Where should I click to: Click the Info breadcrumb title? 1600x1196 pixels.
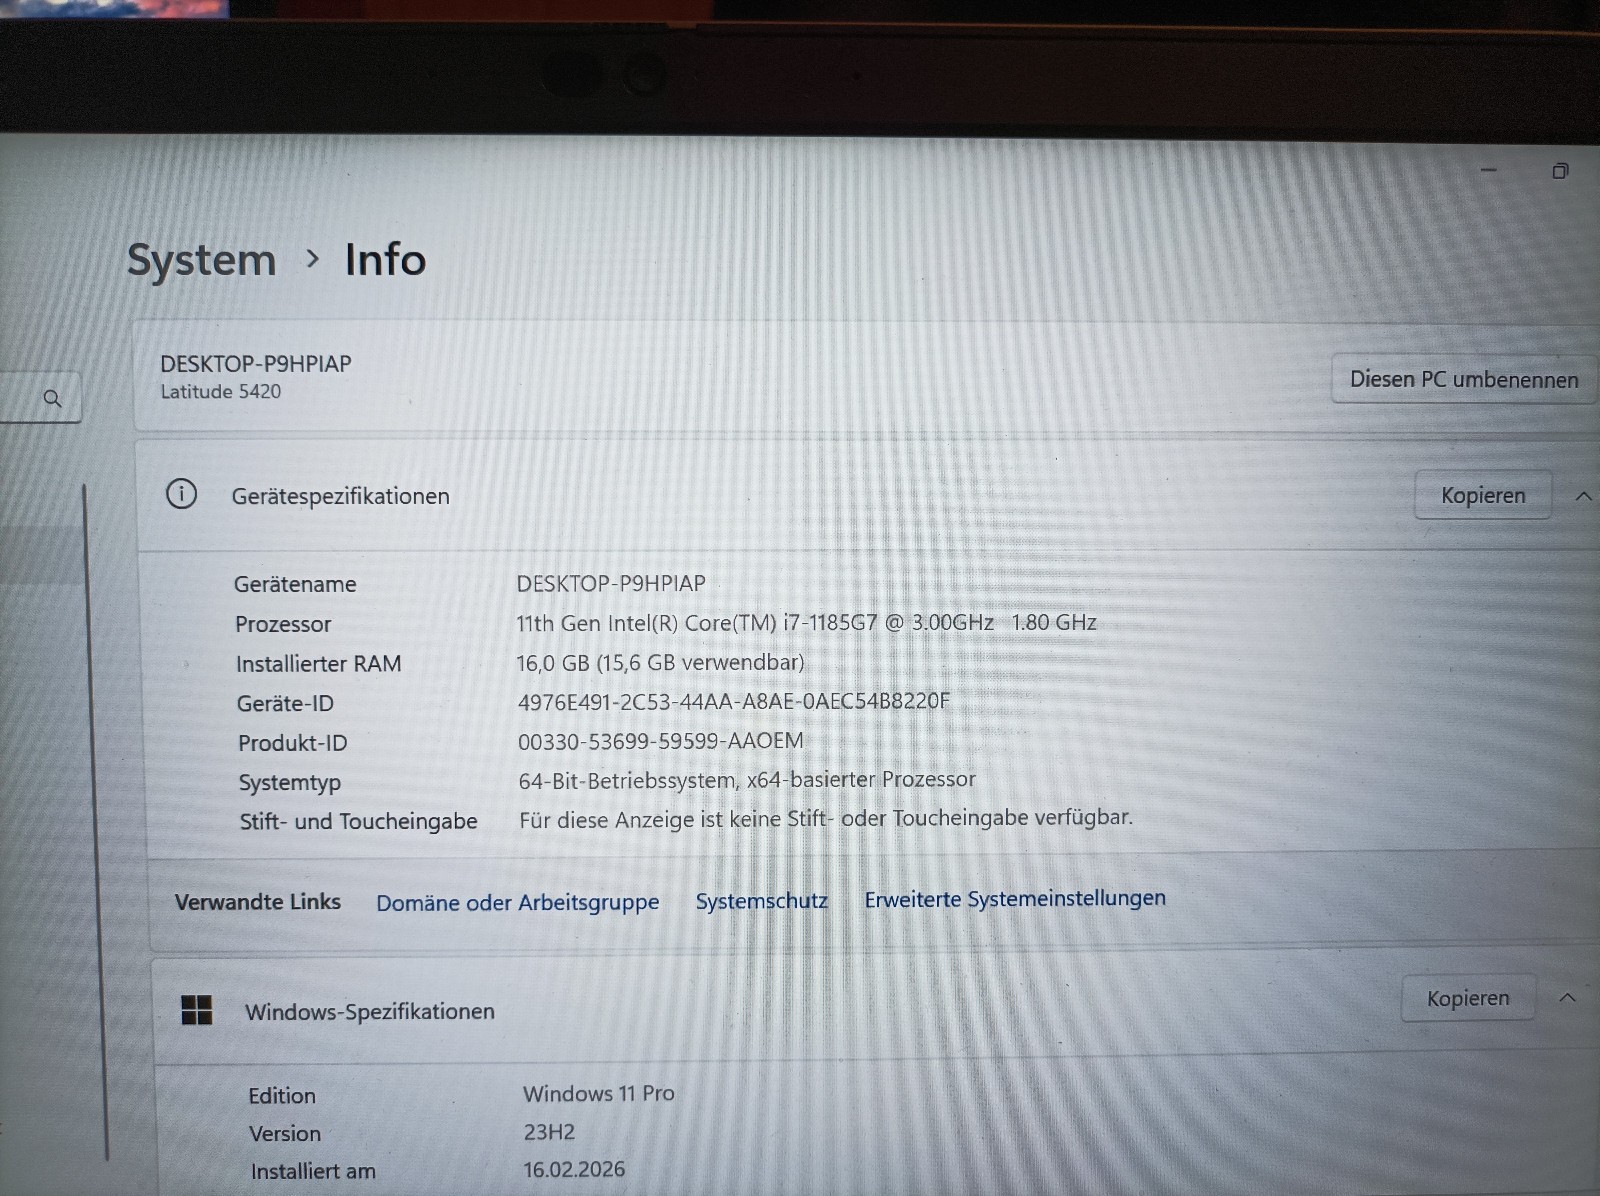[x=385, y=259]
